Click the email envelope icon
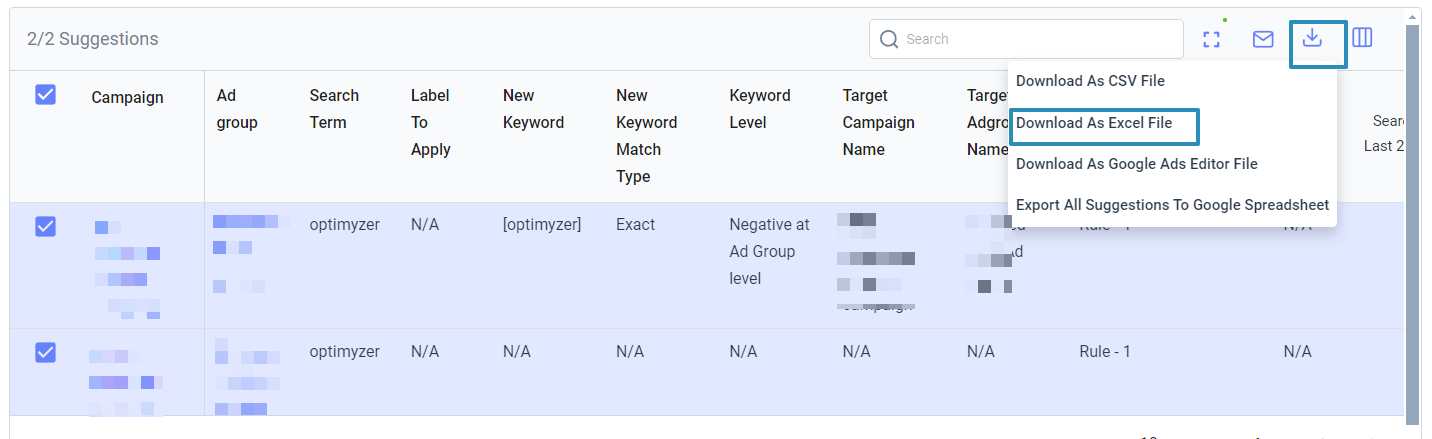Screen dimensions: 1432x439 [x=1263, y=39]
